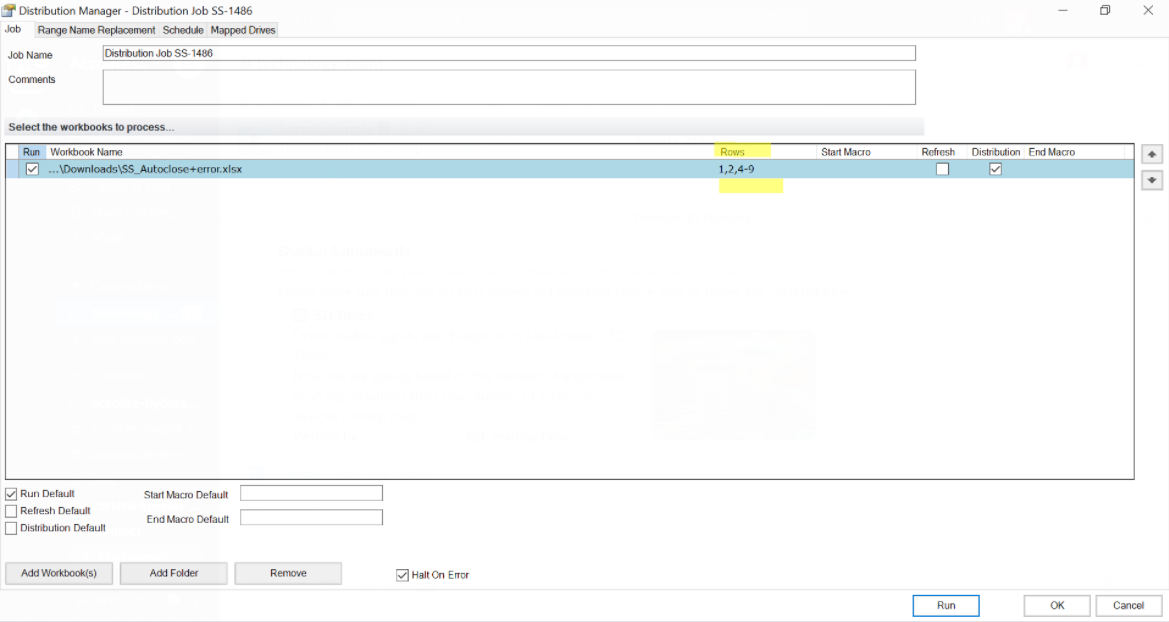The height and width of the screenshot is (622, 1169).
Task: Click the Add Folder button
Action: [x=173, y=573]
